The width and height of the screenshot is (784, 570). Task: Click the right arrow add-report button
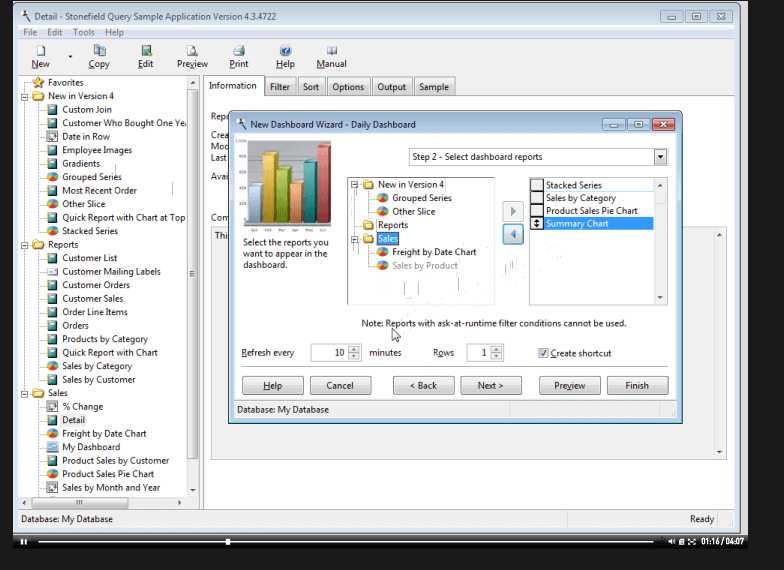[513, 212]
